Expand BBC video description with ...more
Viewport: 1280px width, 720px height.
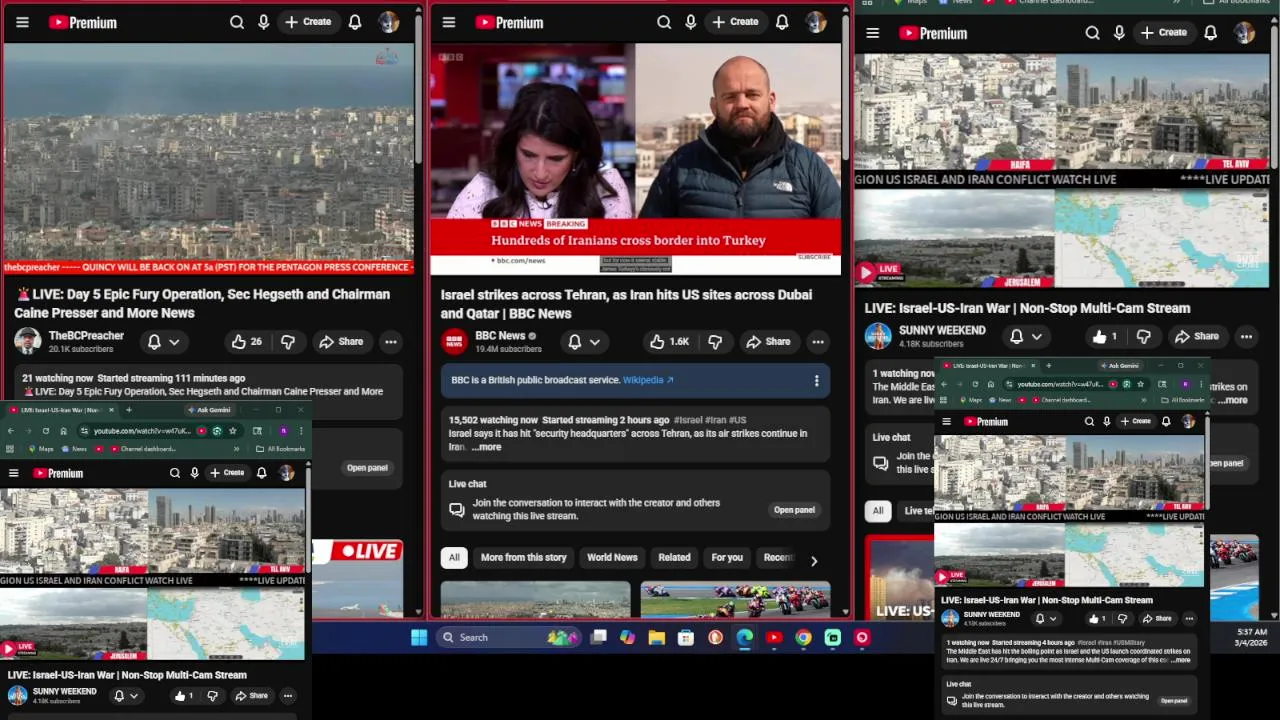tap(486, 447)
